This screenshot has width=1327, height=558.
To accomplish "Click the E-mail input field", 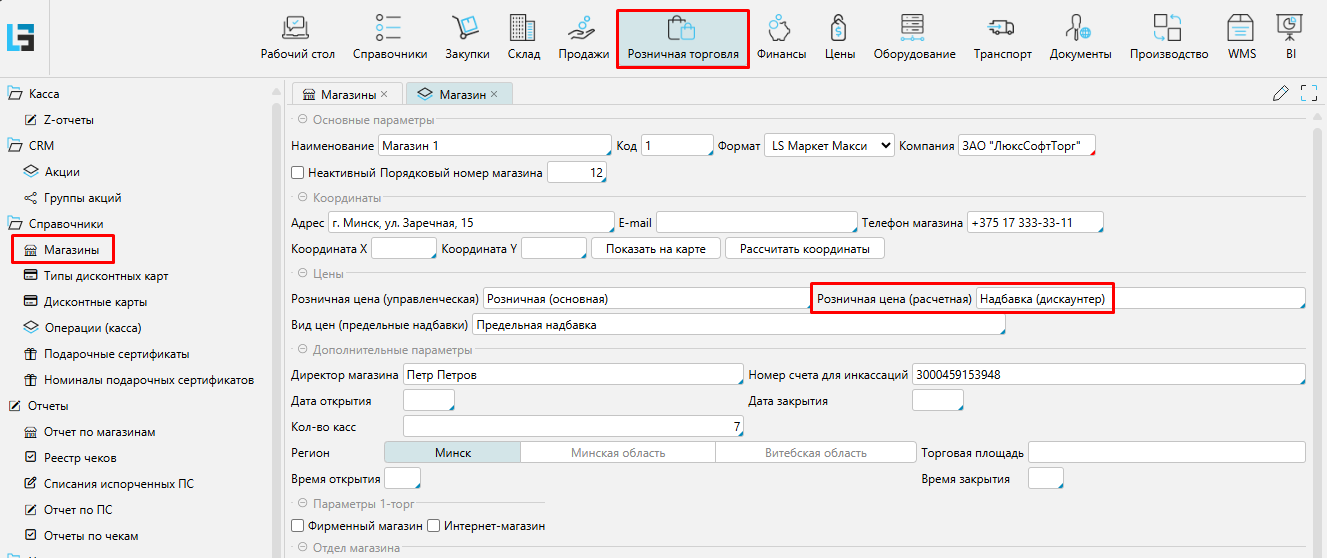I will (756, 223).
